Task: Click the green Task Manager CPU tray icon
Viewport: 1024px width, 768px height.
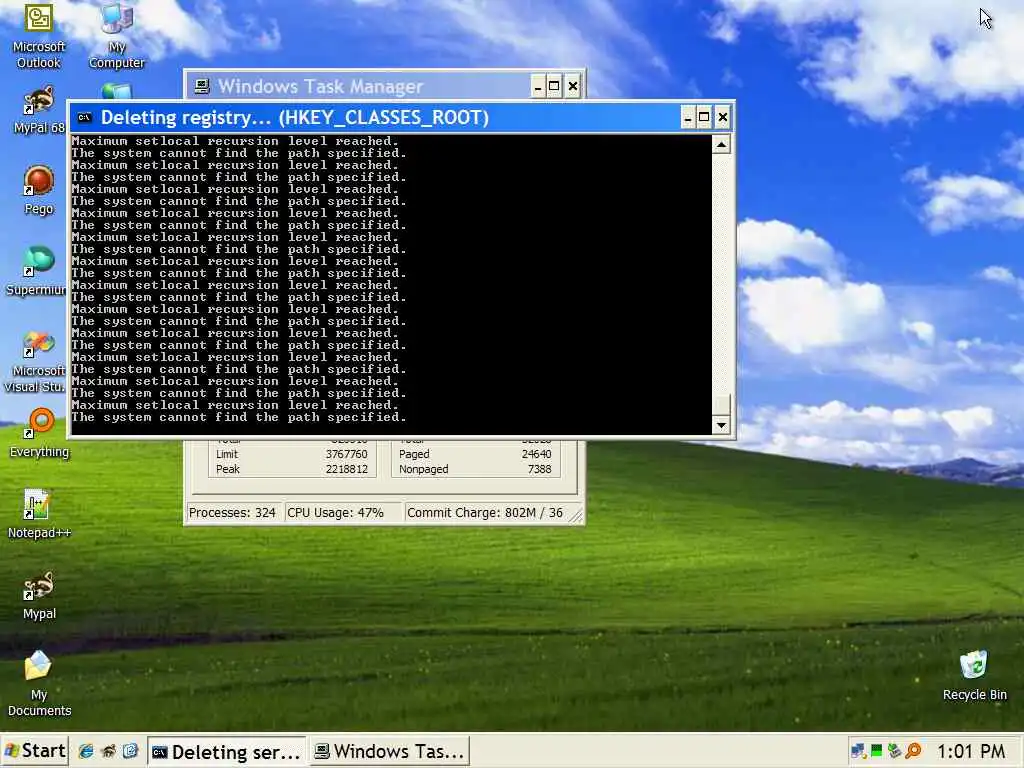Action: coord(876,751)
